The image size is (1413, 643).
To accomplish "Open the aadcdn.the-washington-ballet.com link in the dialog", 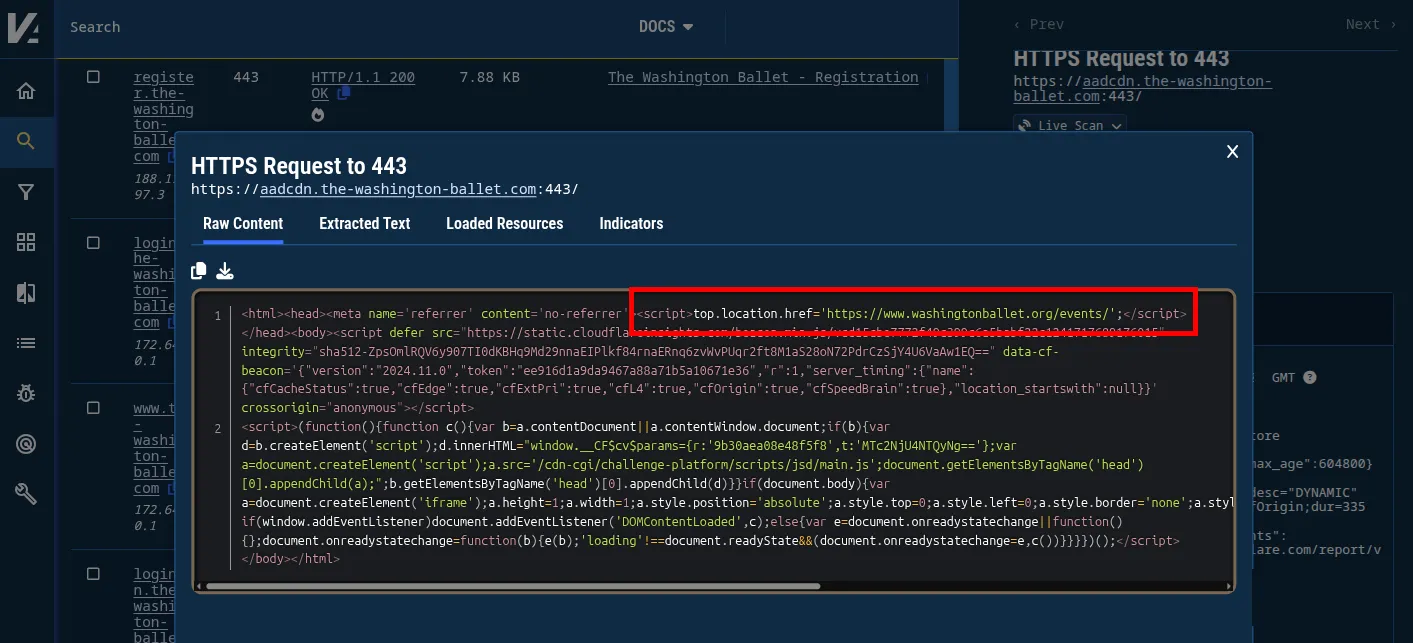I will coord(398,189).
